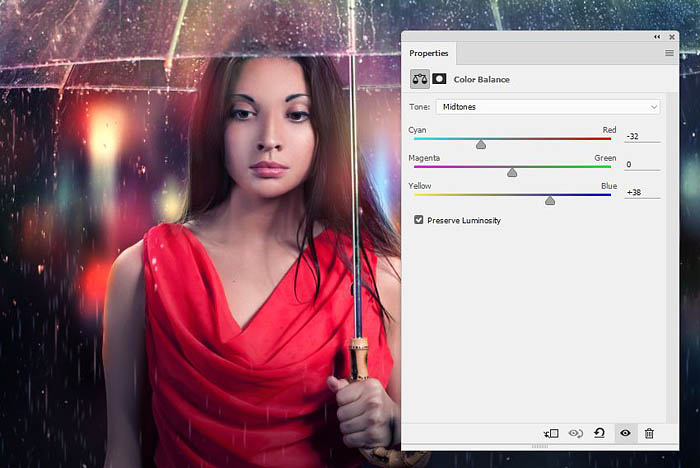The image size is (700, 468).
Task: Reset adjustment to defaults icon
Action: pyautogui.click(x=600, y=433)
